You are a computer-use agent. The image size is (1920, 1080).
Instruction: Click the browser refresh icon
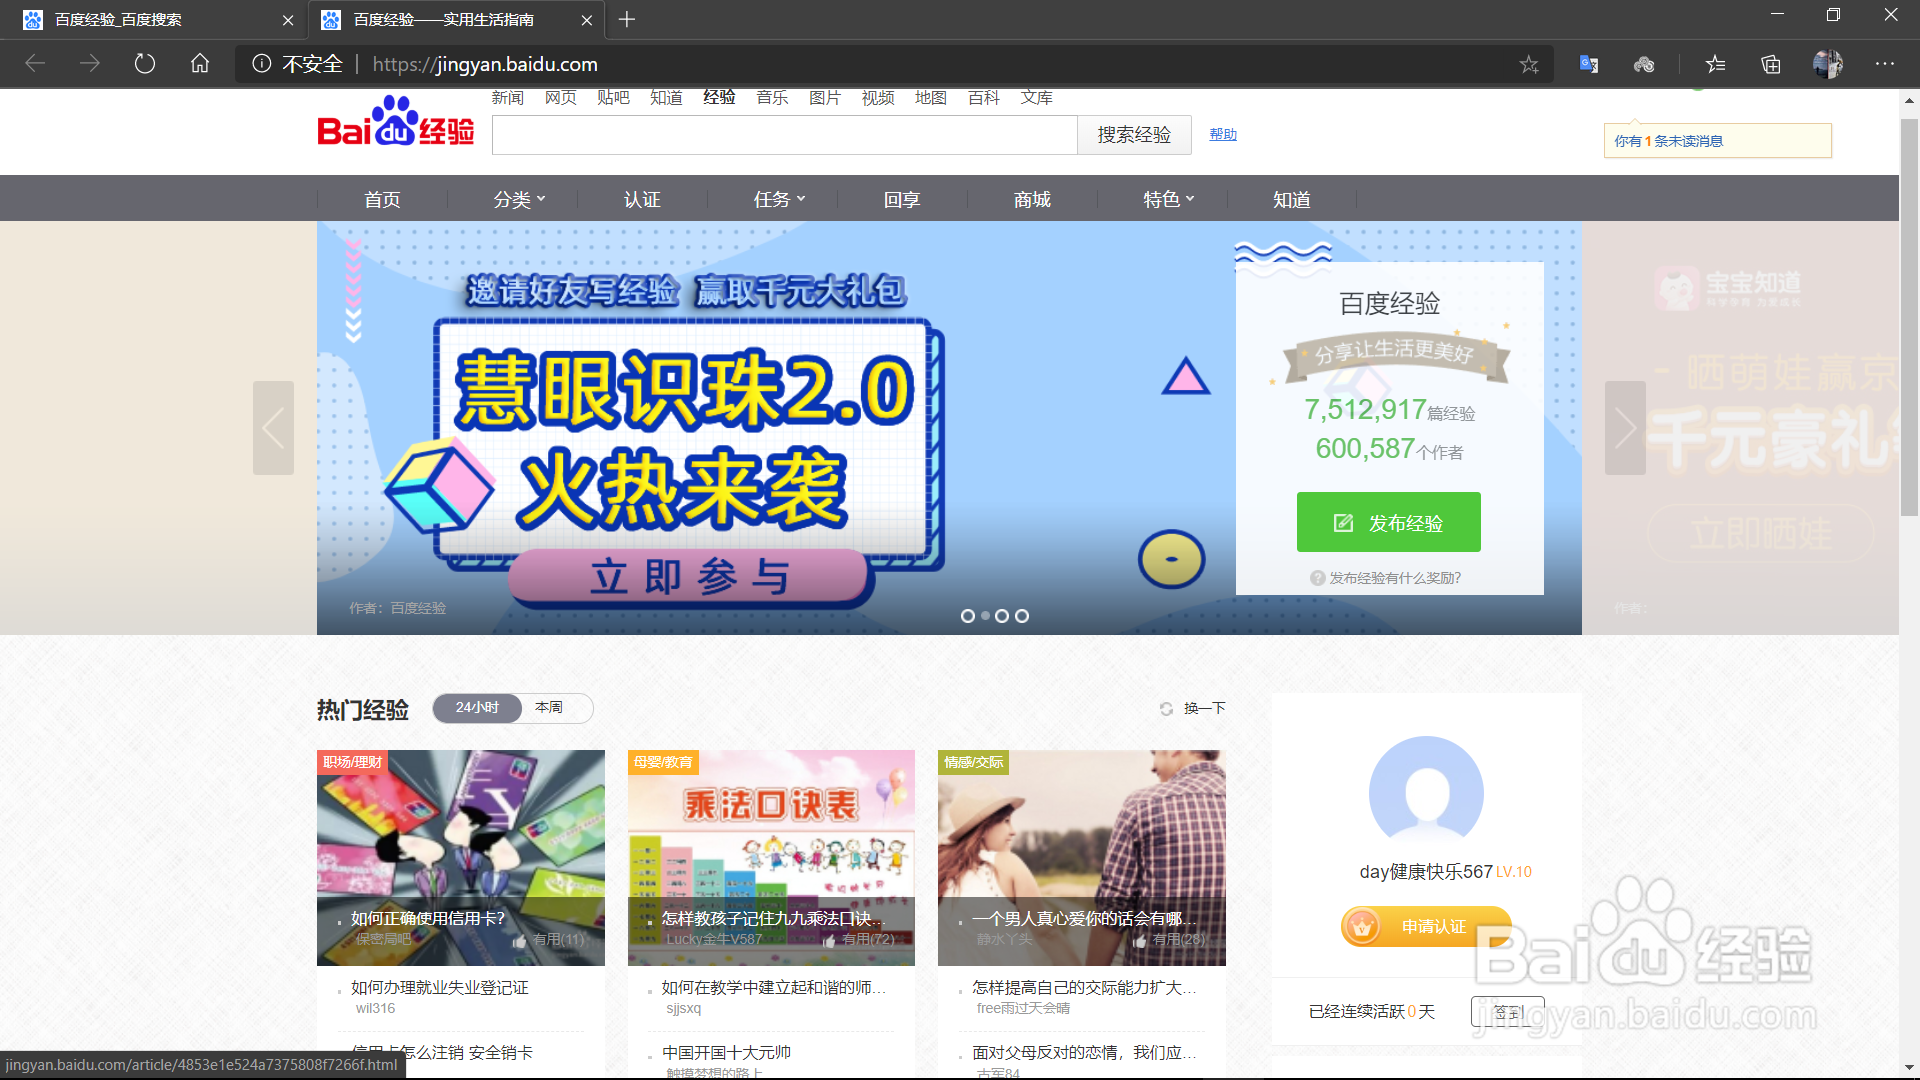coord(145,64)
